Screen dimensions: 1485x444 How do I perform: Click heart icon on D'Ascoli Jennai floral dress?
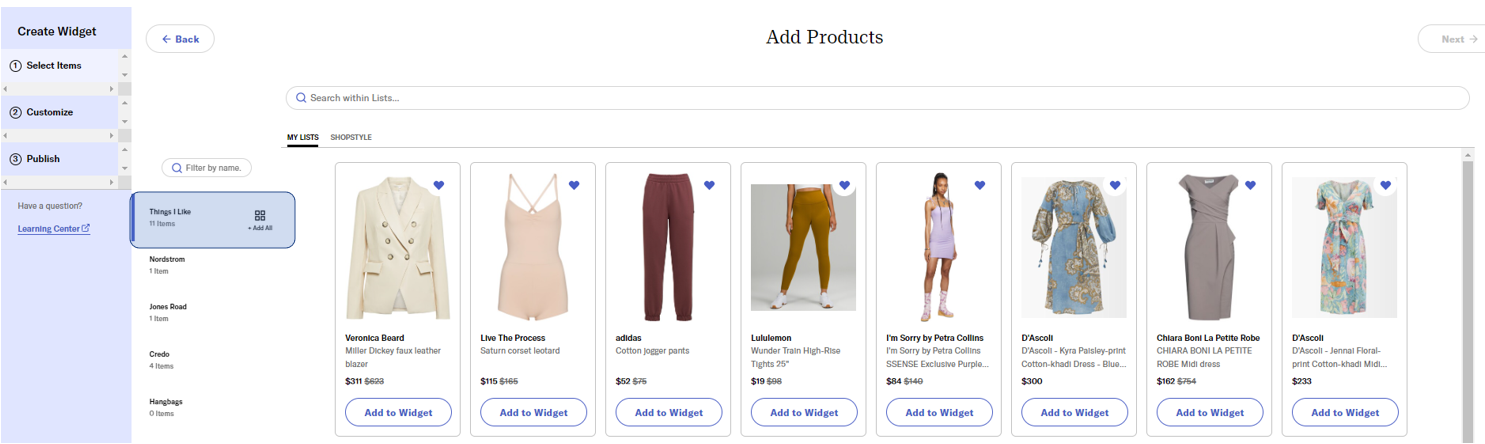[x=1385, y=185]
